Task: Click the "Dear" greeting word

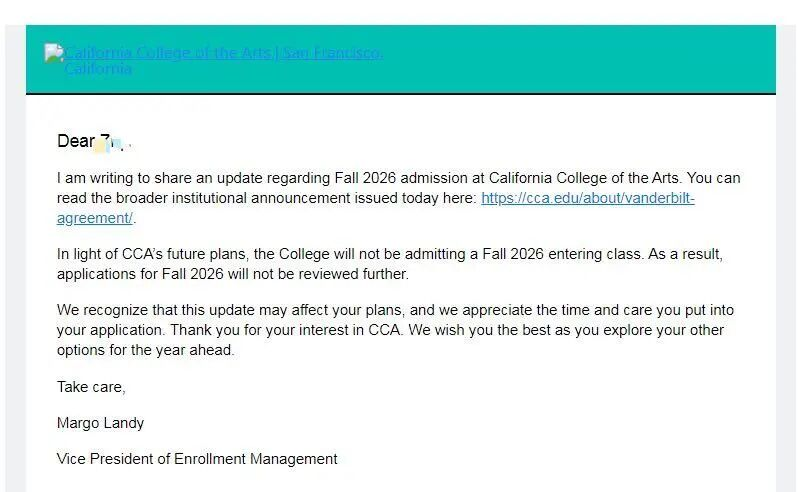Action: click(x=75, y=141)
